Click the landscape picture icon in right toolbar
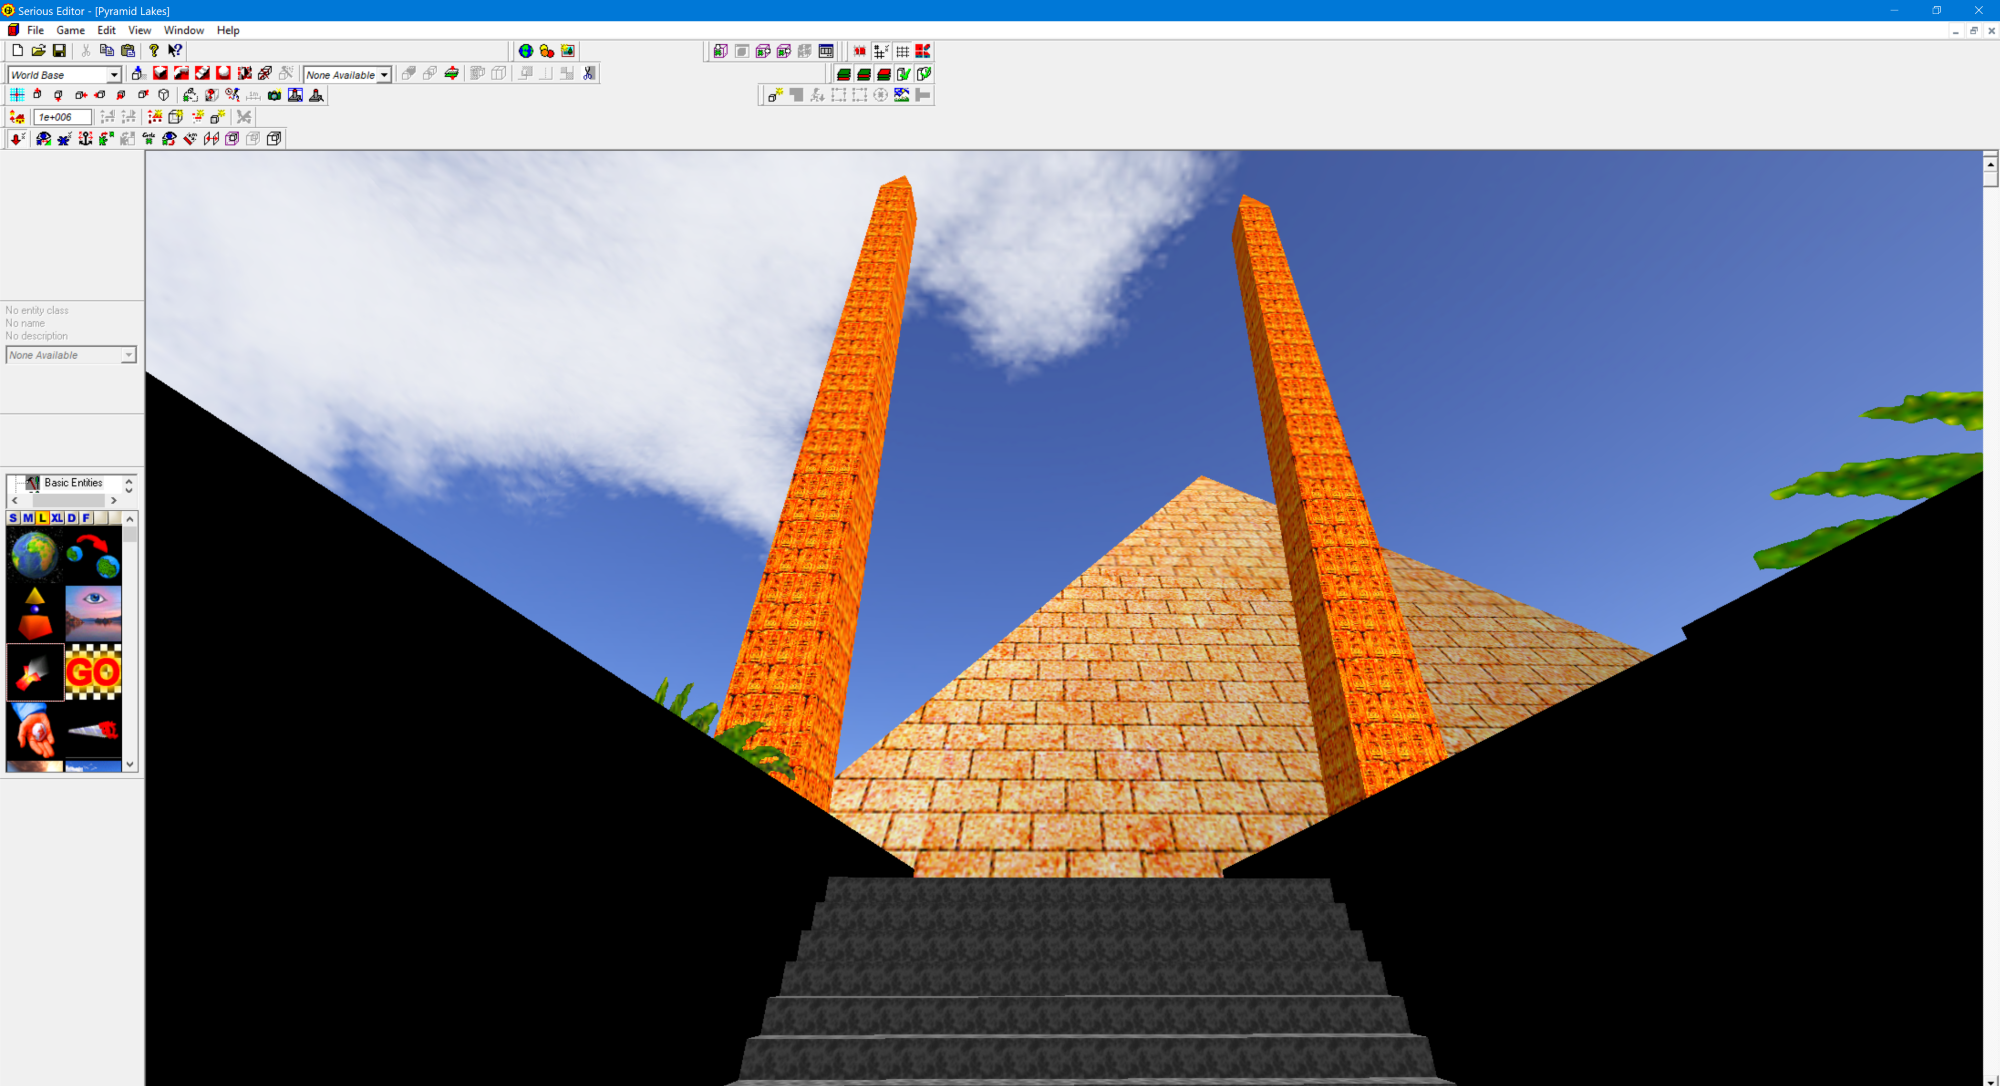2000x1086 pixels. (901, 95)
